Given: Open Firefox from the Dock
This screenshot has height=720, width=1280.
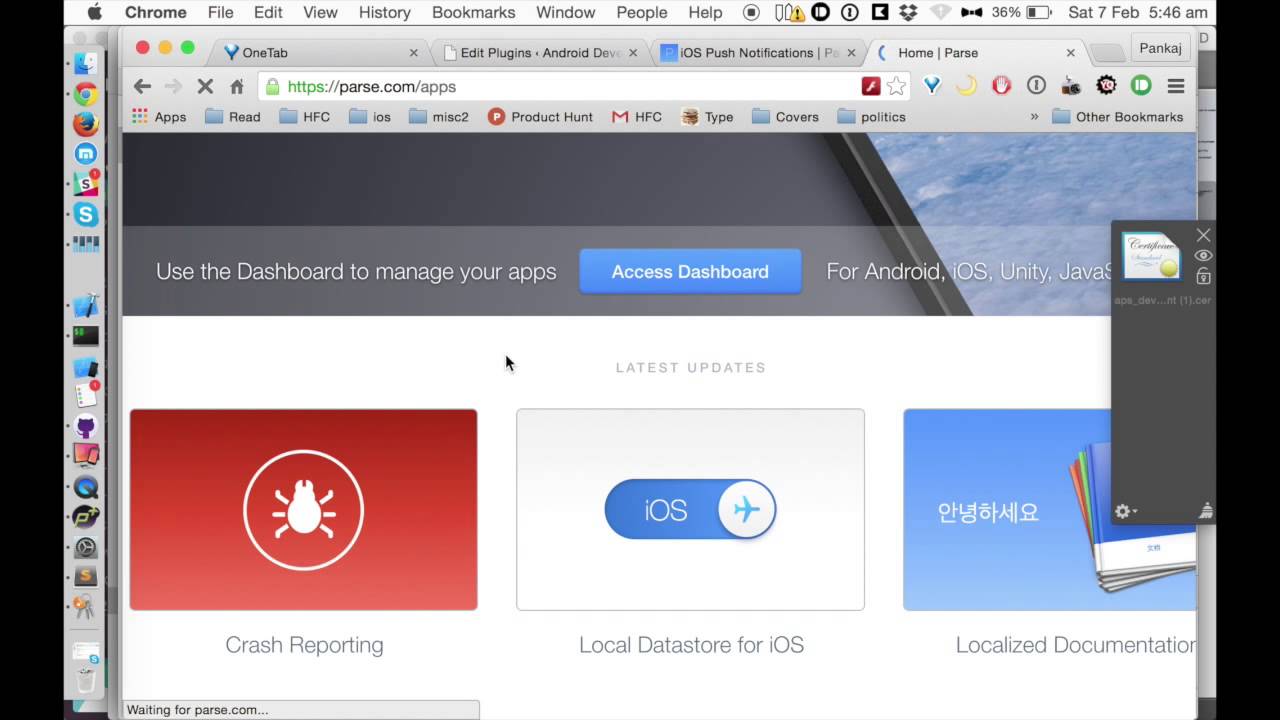Looking at the screenshot, I should [86, 124].
